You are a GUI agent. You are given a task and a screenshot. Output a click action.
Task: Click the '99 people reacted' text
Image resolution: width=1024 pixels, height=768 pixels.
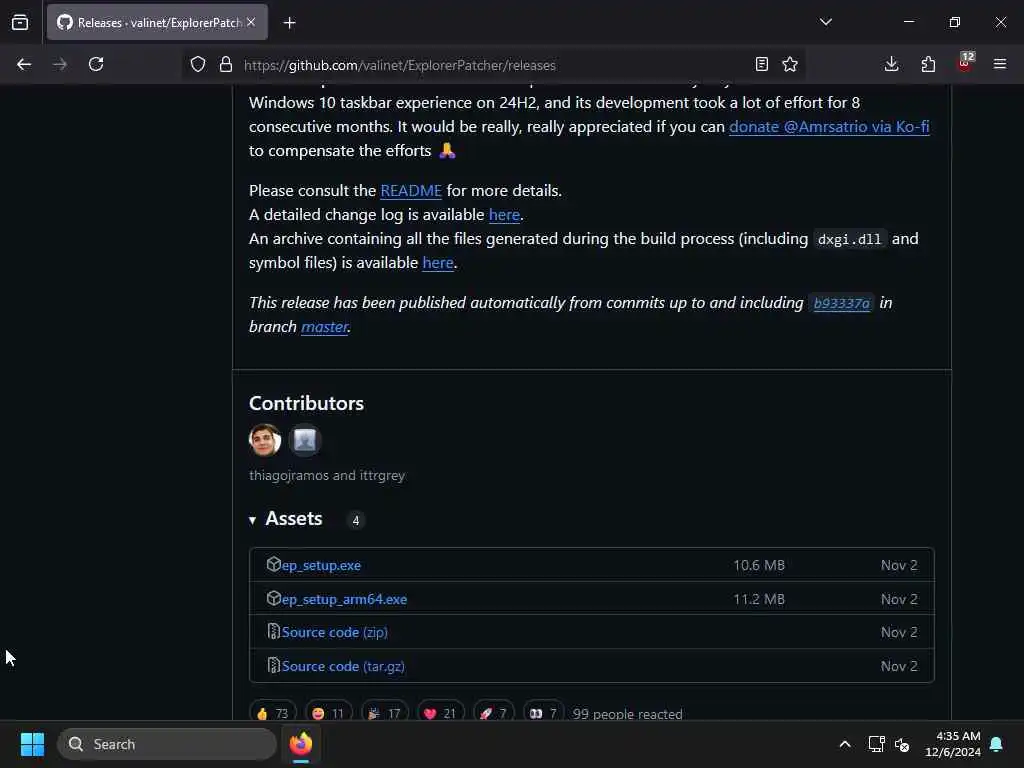click(x=628, y=714)
